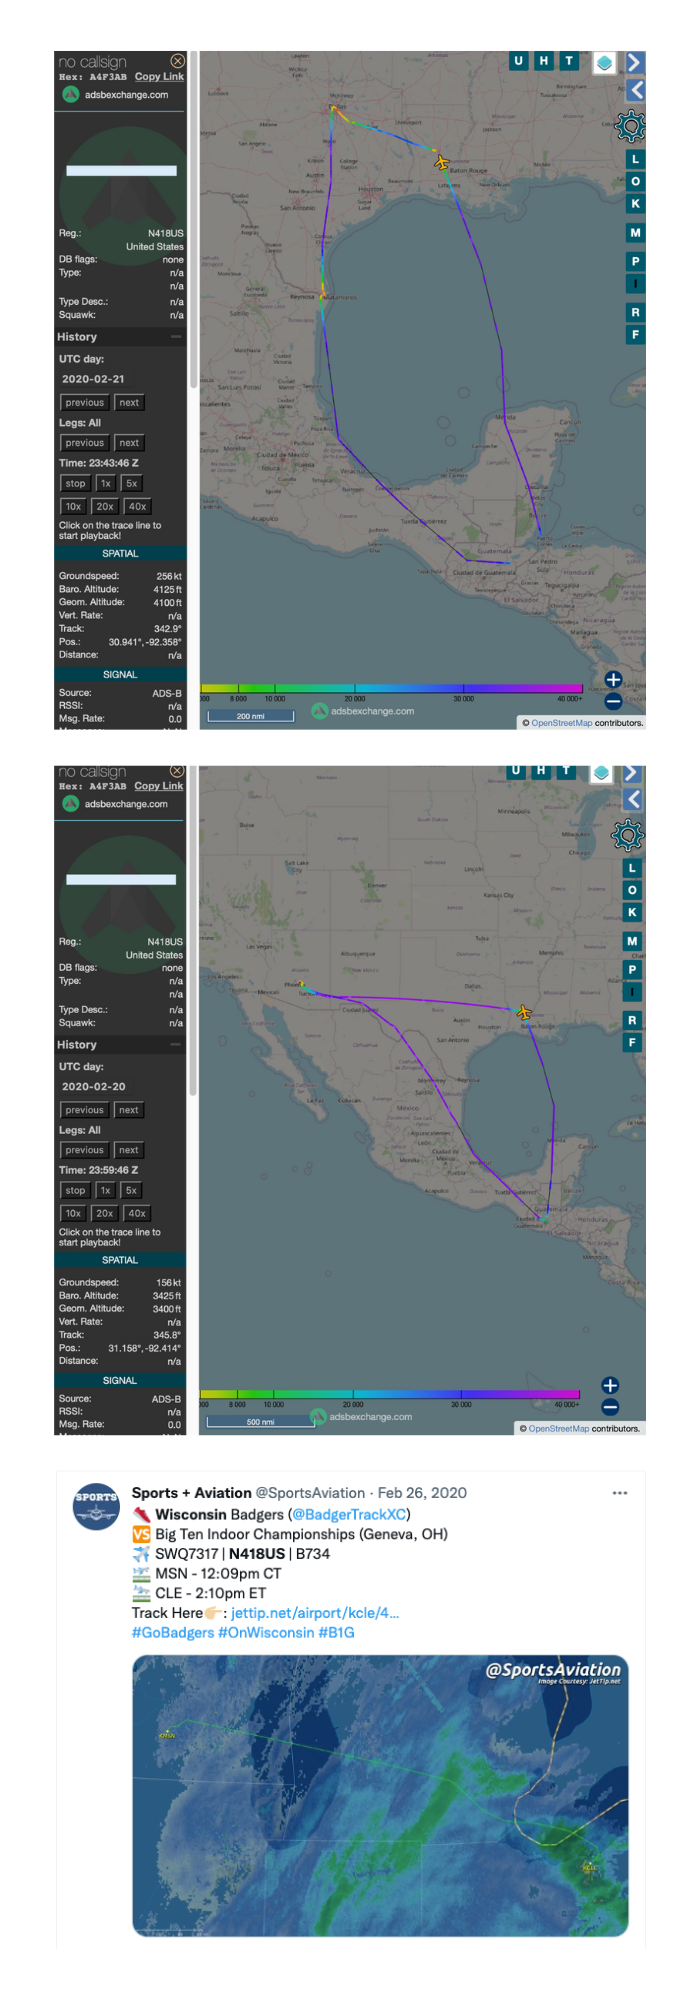Set 20x playback speed in the 2020-02-20 panel

(x=105, y=1213)
